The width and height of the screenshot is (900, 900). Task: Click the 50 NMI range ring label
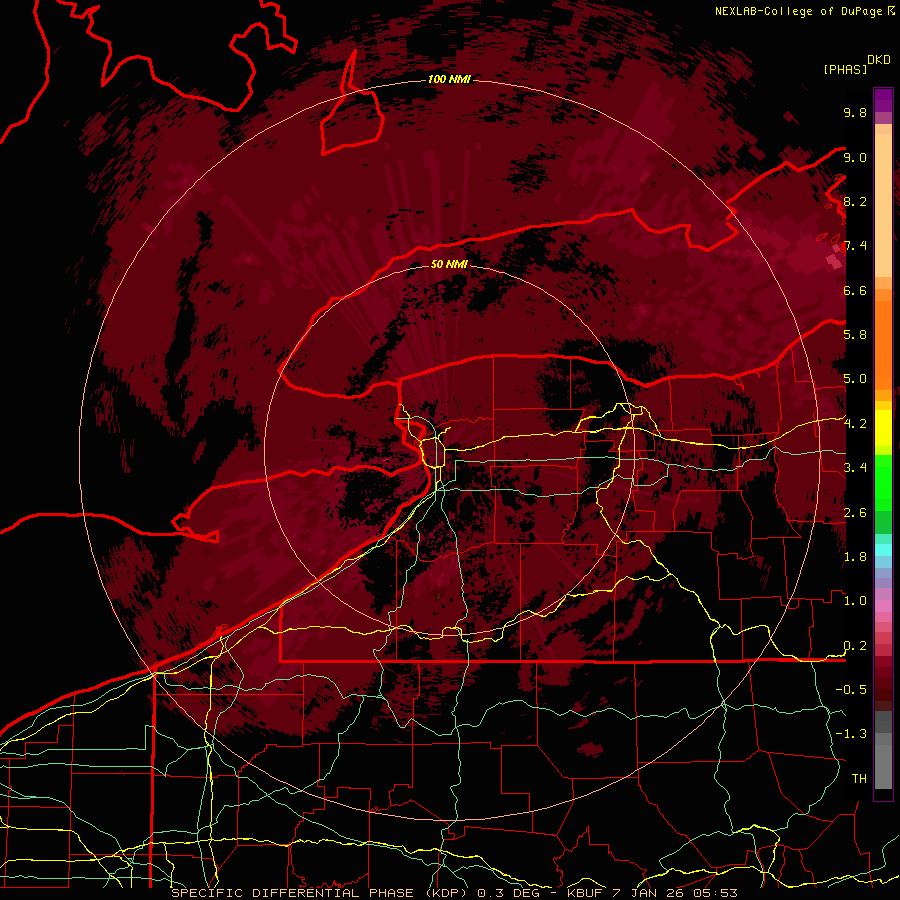449,264
